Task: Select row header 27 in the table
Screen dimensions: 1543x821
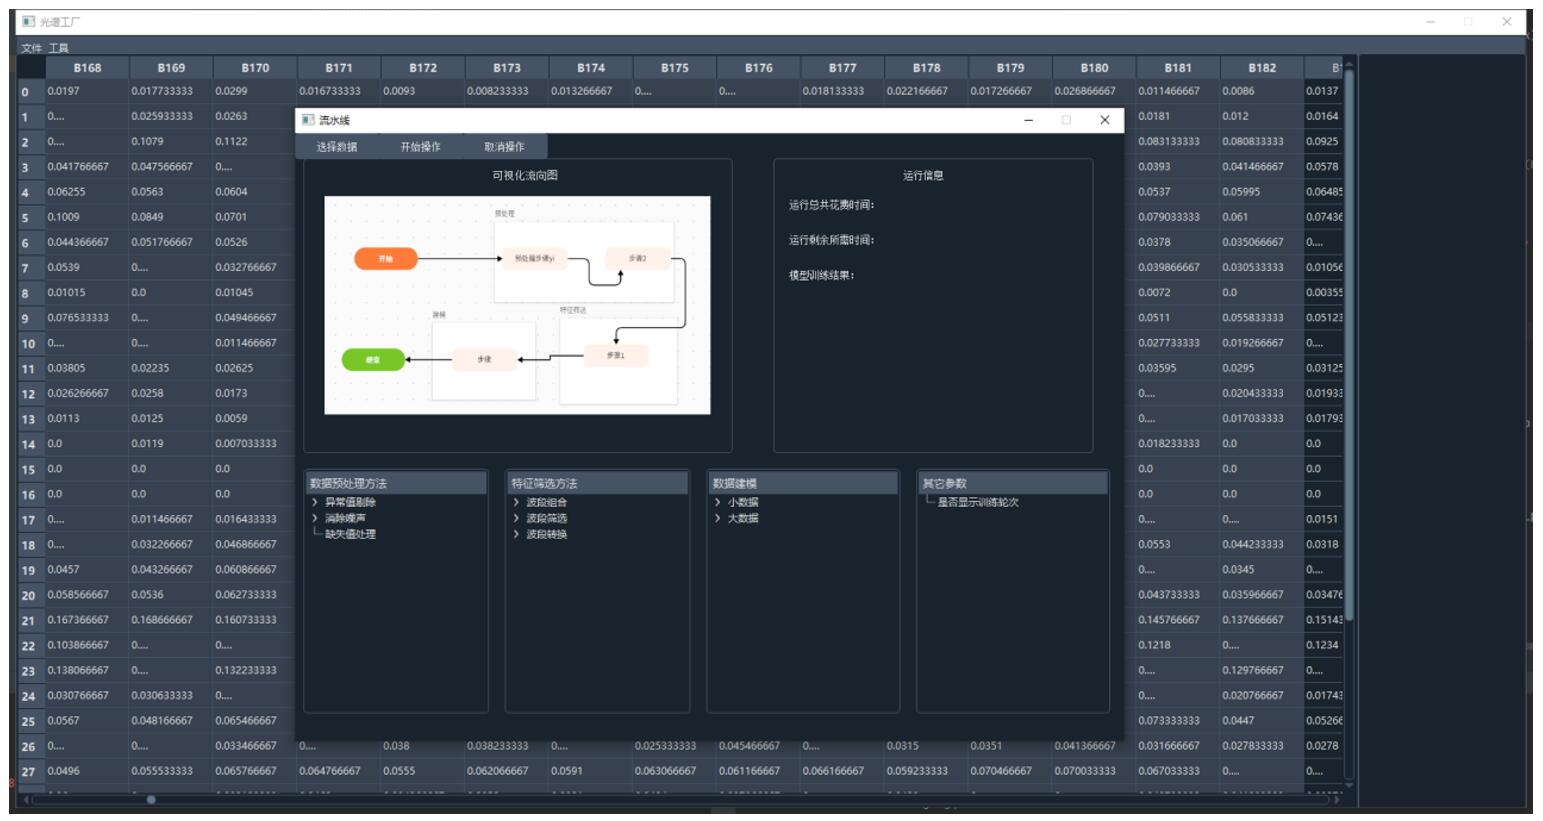Action: tap(31, 772)
